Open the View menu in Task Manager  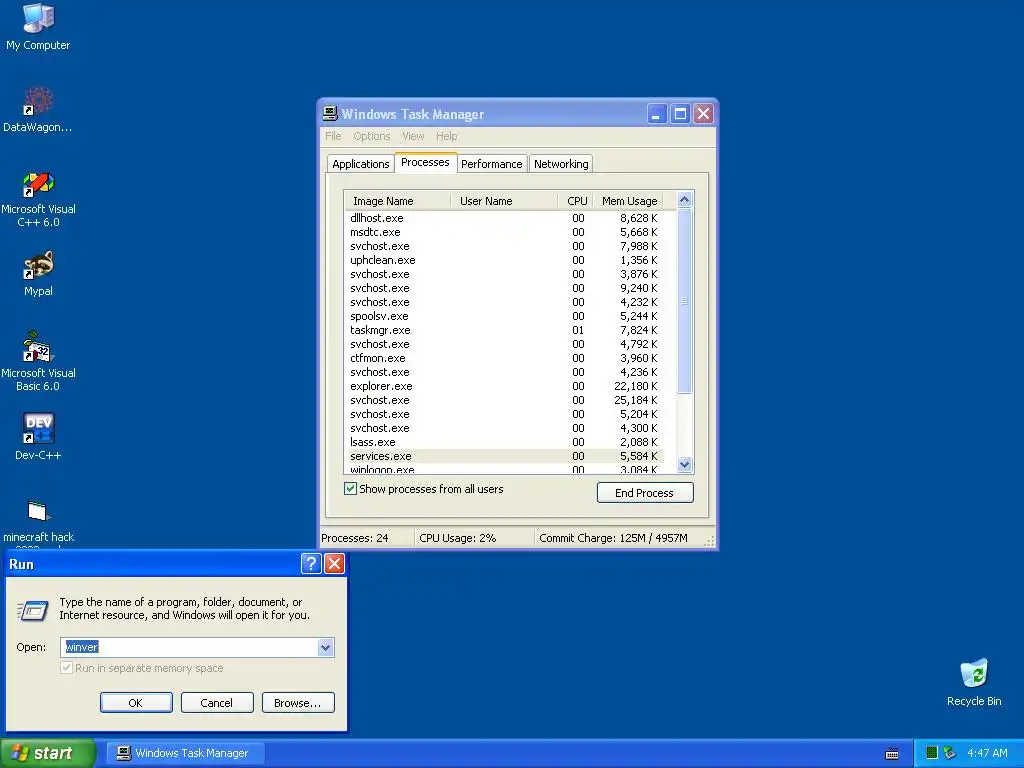[x=413, y=136]
